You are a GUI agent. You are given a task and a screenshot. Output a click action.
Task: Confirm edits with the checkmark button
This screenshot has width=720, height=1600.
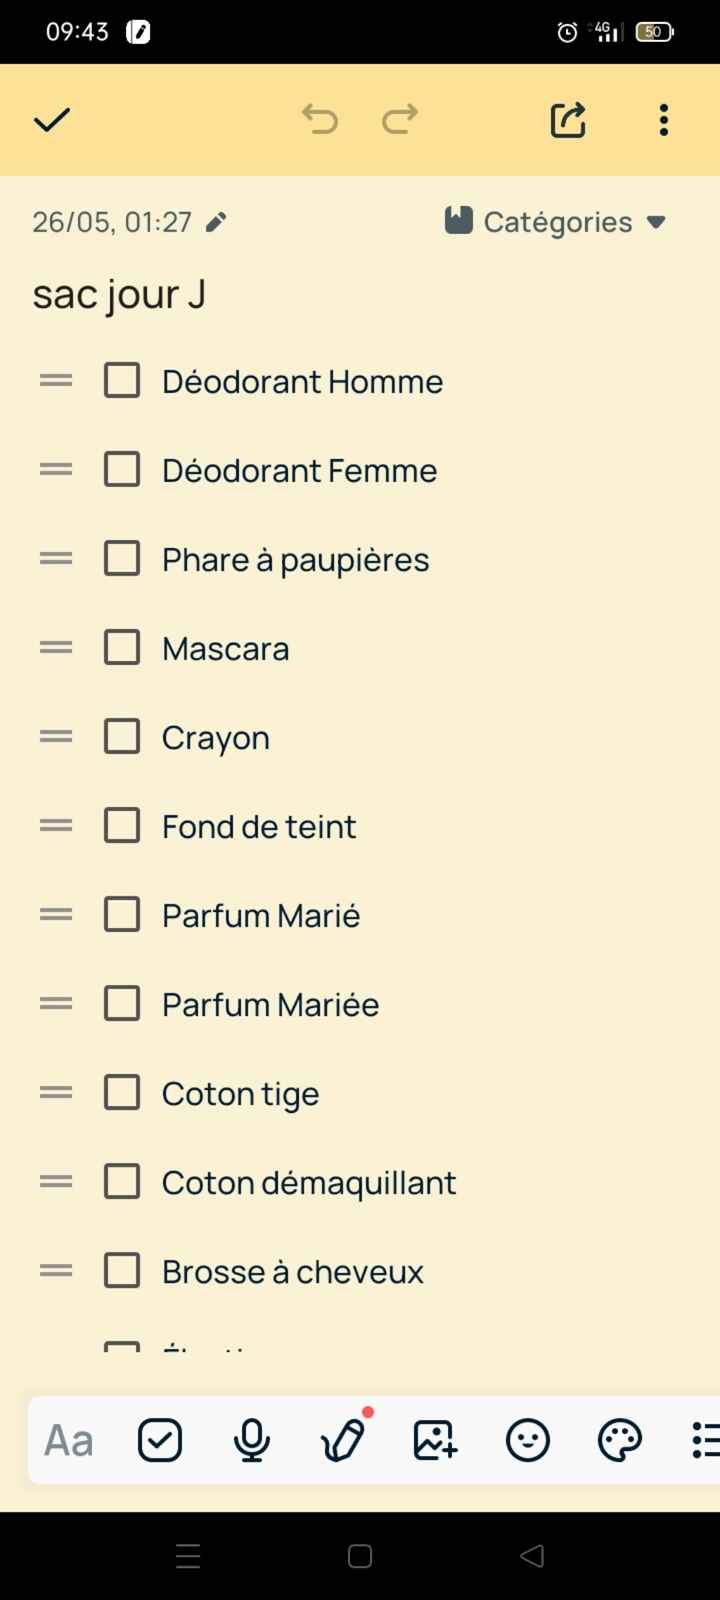[51, 119]
